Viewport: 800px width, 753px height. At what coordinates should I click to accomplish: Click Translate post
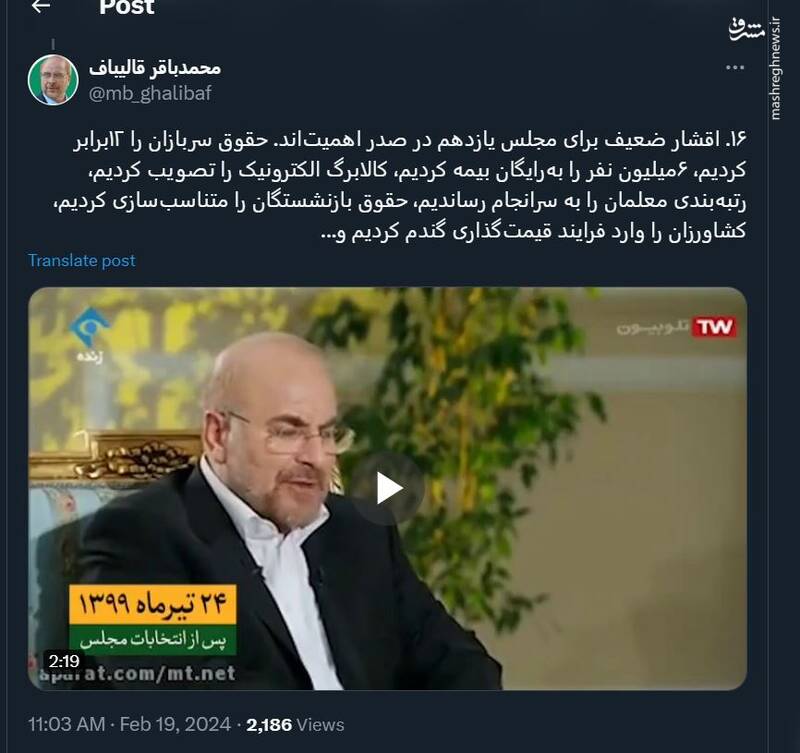click(x=82, y=260)
